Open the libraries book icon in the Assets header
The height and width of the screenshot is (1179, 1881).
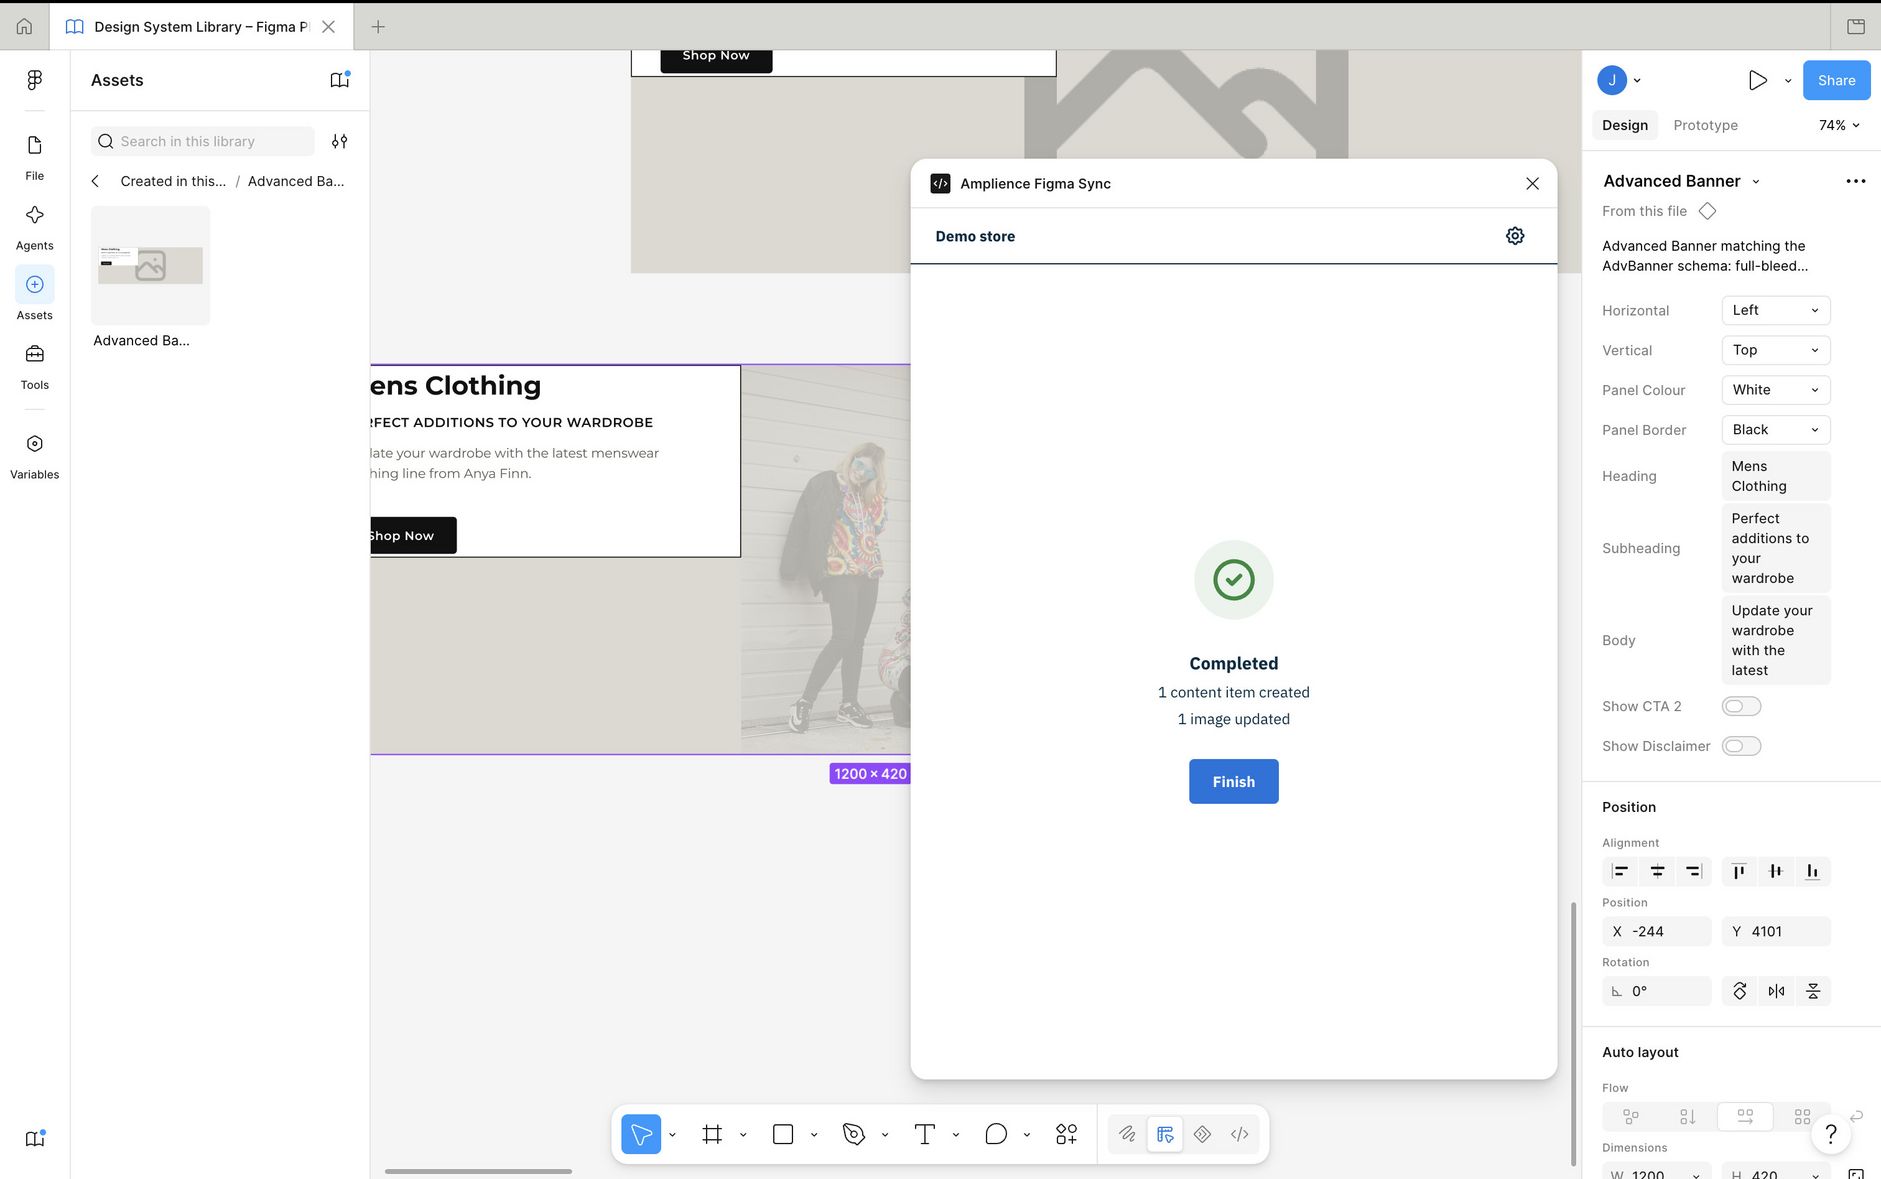coord(340,80)
